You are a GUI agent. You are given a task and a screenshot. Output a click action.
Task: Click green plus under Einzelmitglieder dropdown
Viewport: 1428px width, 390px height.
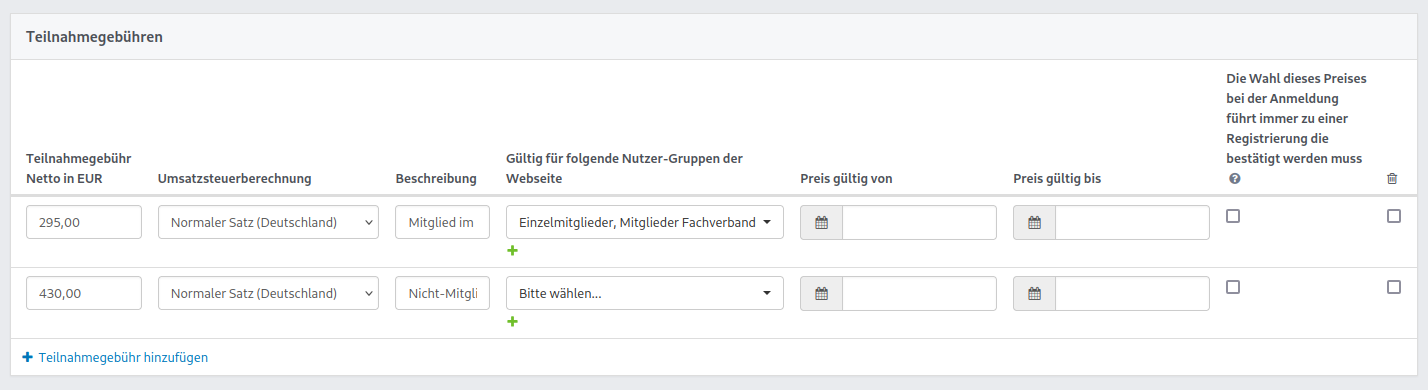point(512,250)
